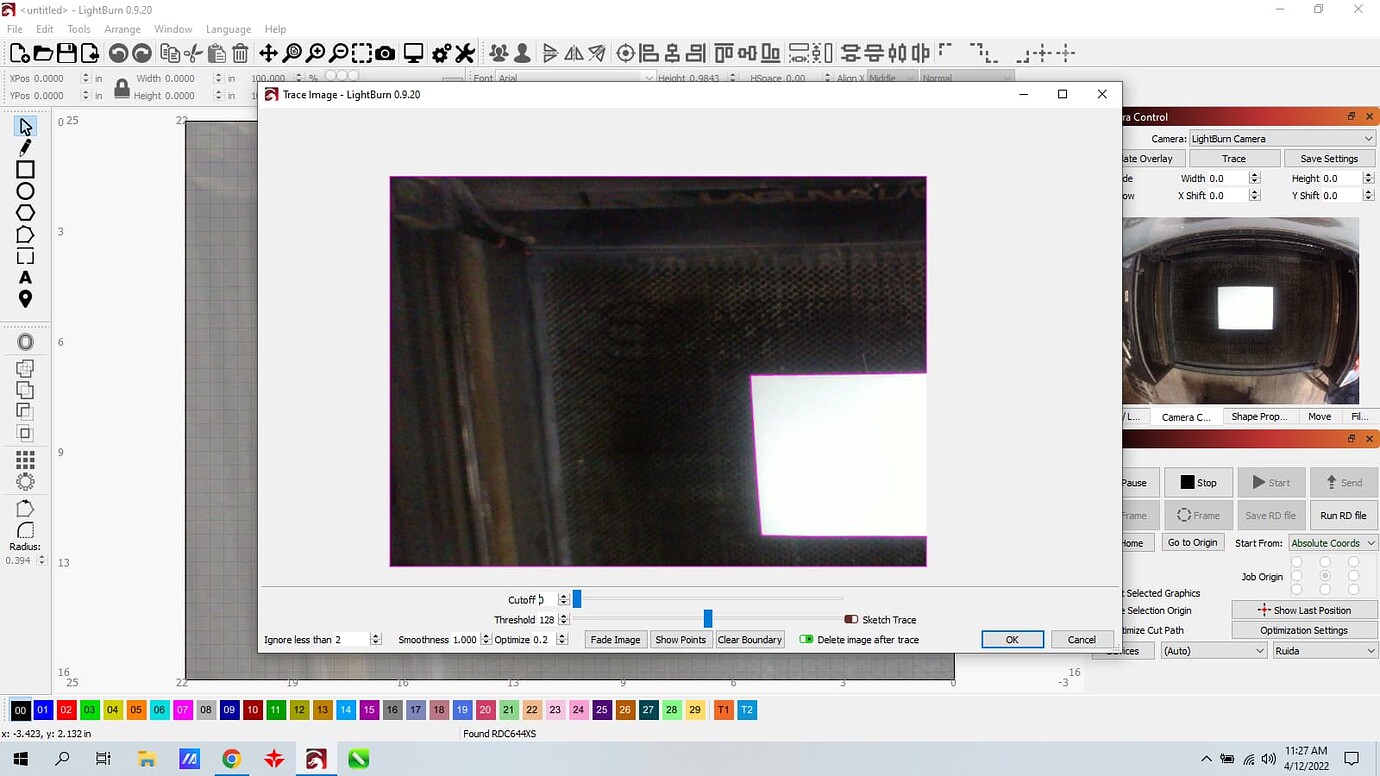Select the Text tool
The image size is (1380, 776).
click(25, 277)
